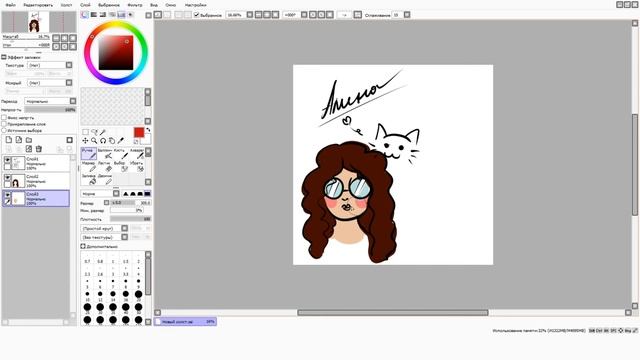Select the Watercolor (Акварель) tool

tap(137, 153)
